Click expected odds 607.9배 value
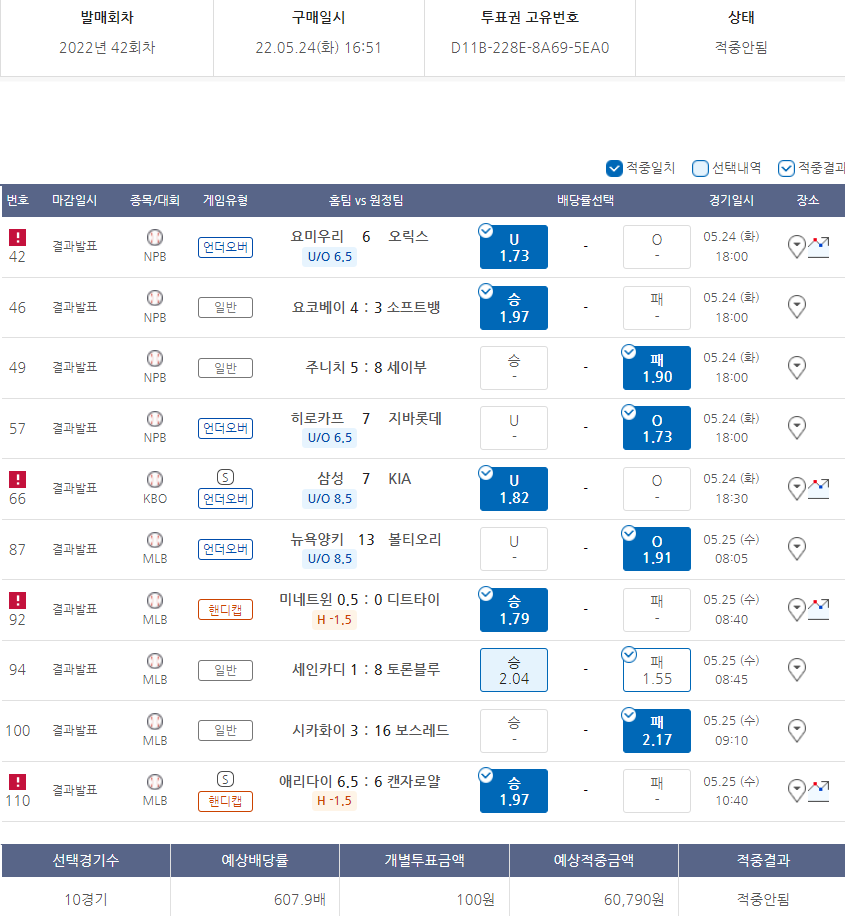Viewport: 845px width, 916px height. click(300, 900)
